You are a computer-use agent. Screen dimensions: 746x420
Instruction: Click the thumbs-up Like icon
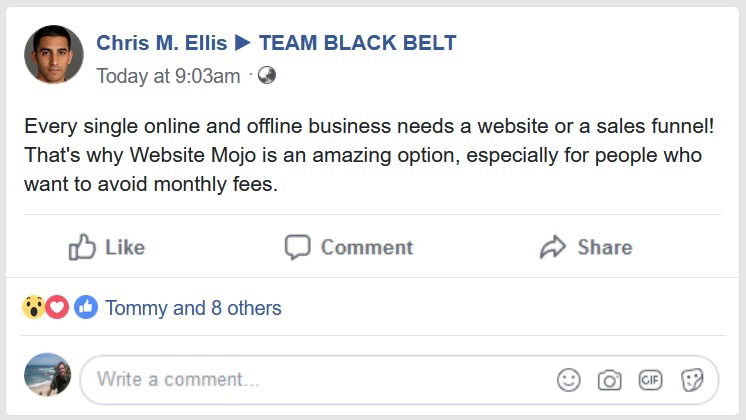[82, 247]
